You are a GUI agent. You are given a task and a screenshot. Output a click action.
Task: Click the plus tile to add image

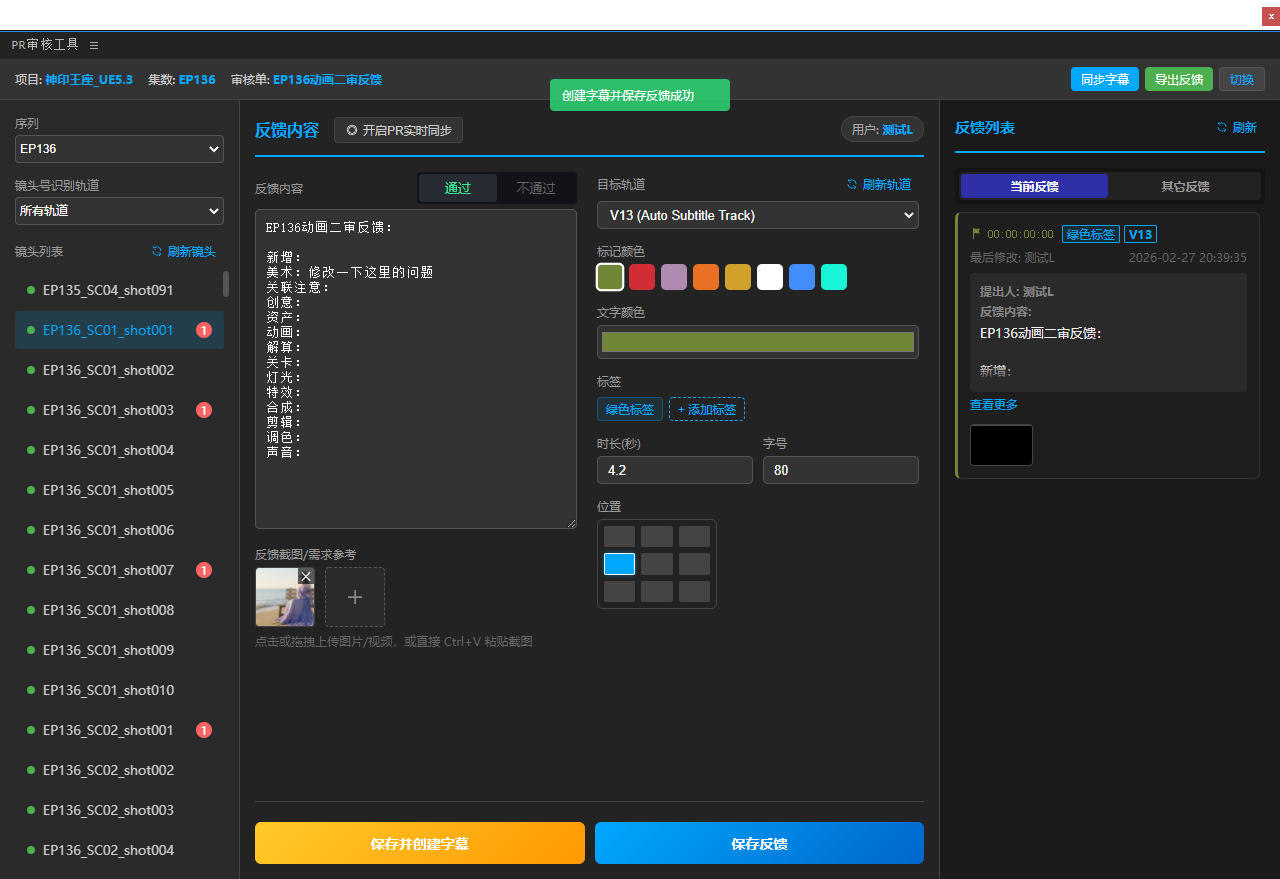(355, 597)
